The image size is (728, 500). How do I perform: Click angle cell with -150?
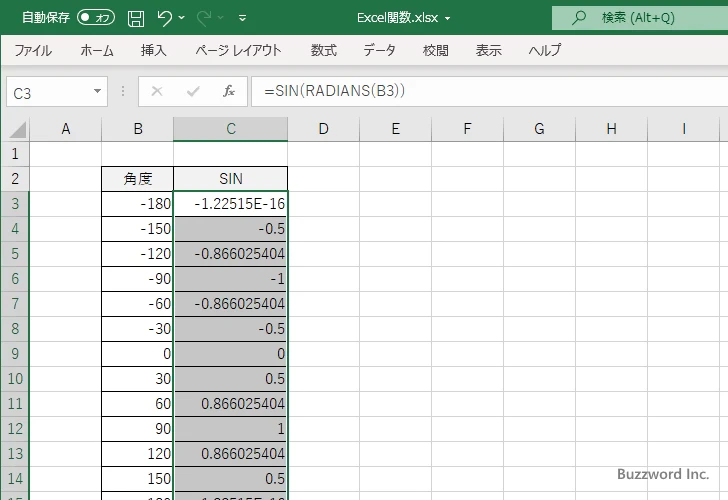tap(137, 229)
